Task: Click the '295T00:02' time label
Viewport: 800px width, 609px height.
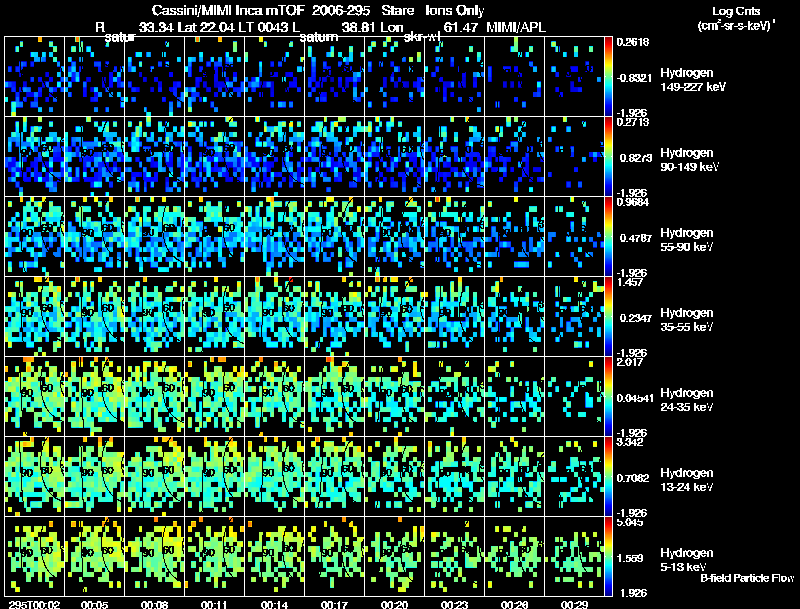Action: [34, 604]
